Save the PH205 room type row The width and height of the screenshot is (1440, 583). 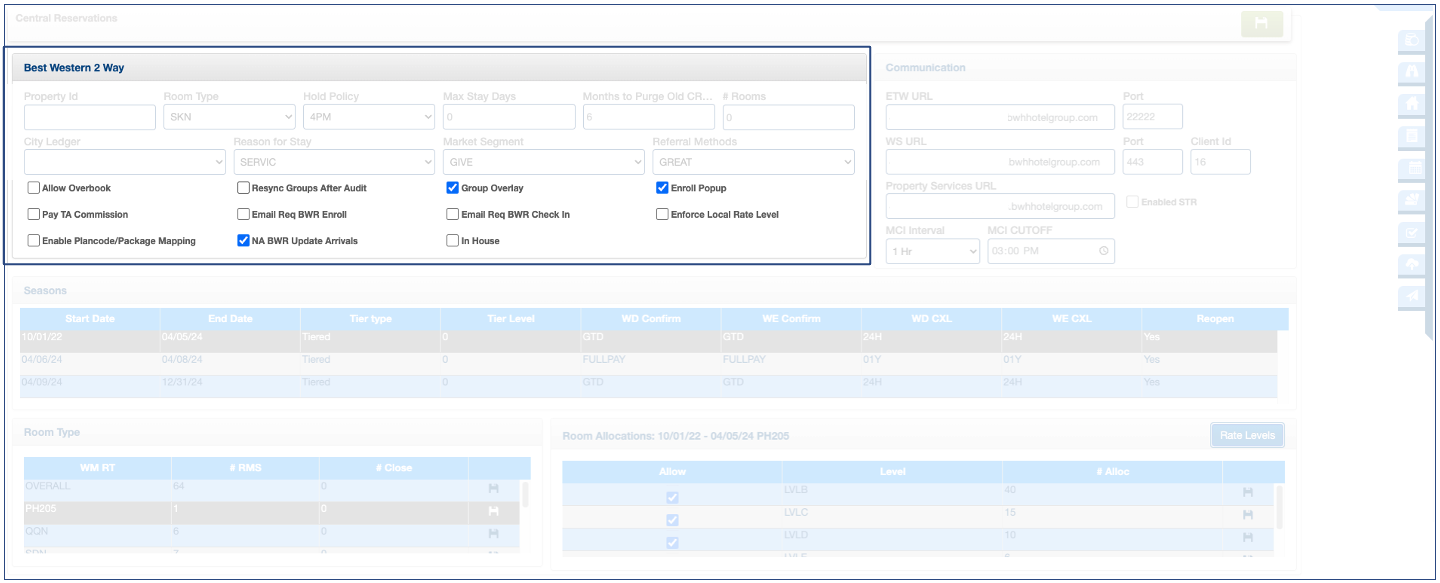coord(494,511)
